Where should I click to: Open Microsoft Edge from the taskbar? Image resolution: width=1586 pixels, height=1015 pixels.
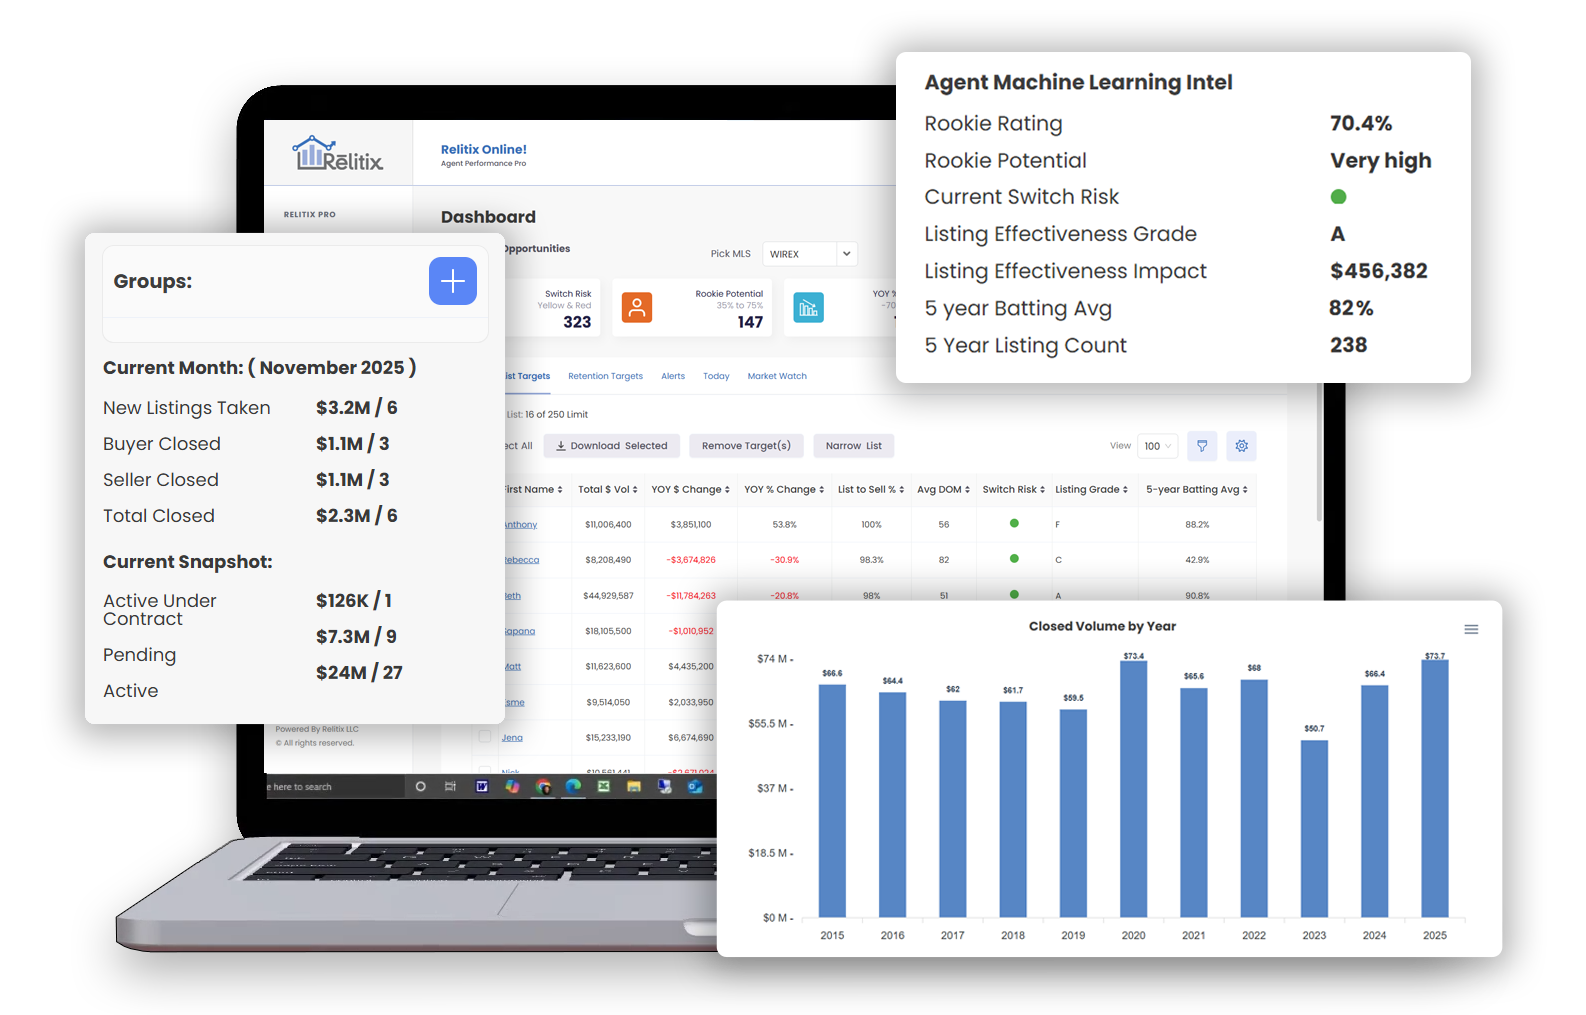tap(573, 787)
